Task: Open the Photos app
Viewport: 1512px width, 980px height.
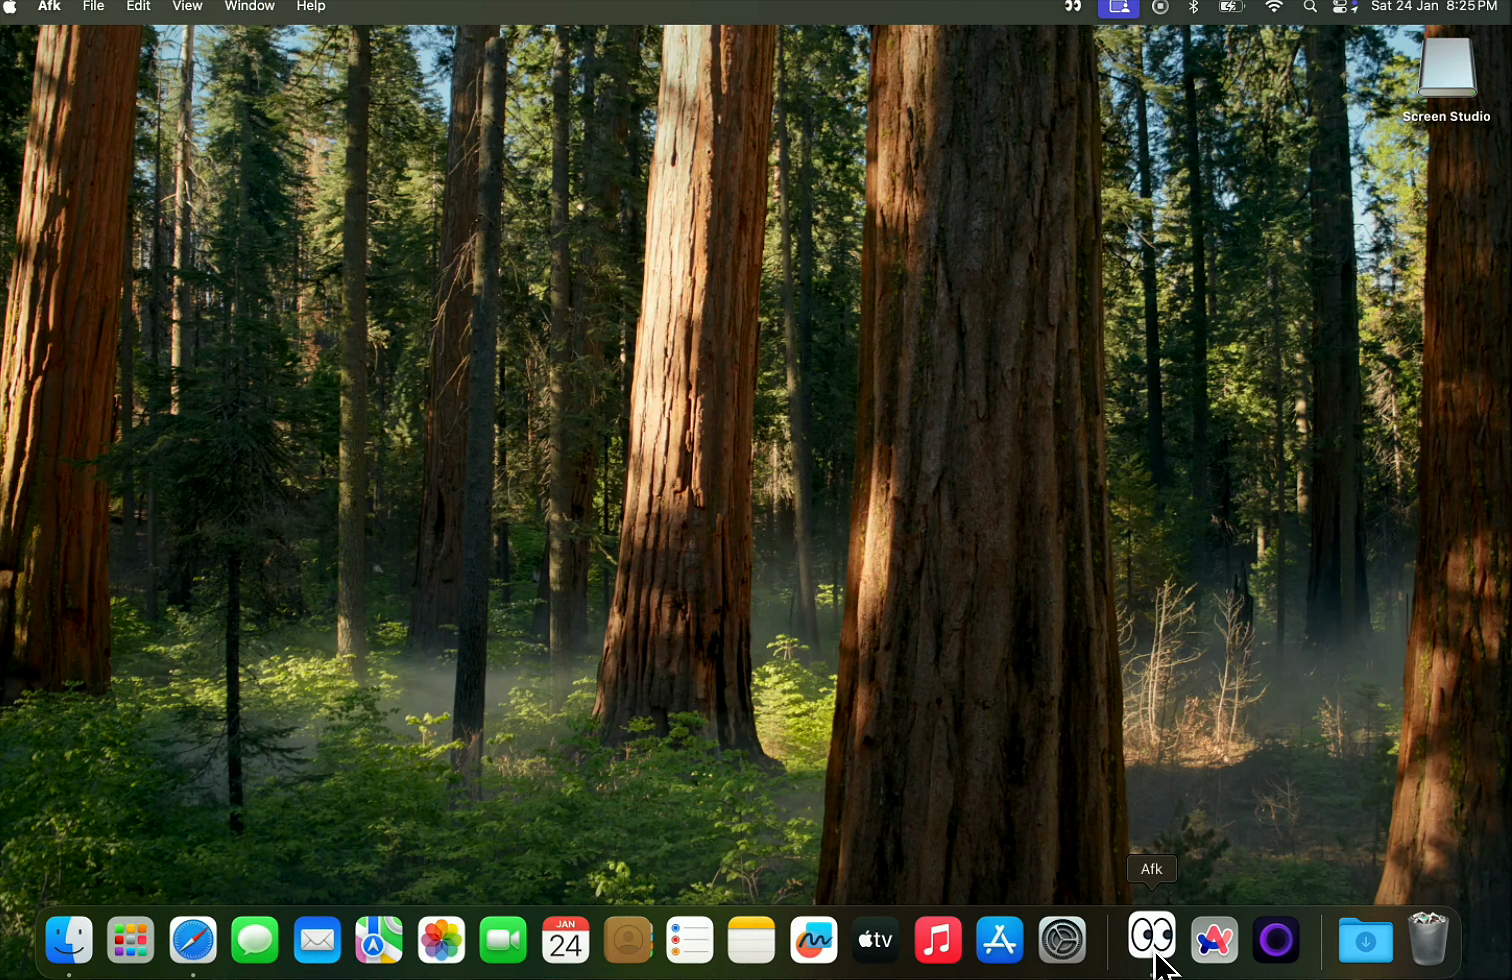Action: pyautogui.click(x=441, y=940)
